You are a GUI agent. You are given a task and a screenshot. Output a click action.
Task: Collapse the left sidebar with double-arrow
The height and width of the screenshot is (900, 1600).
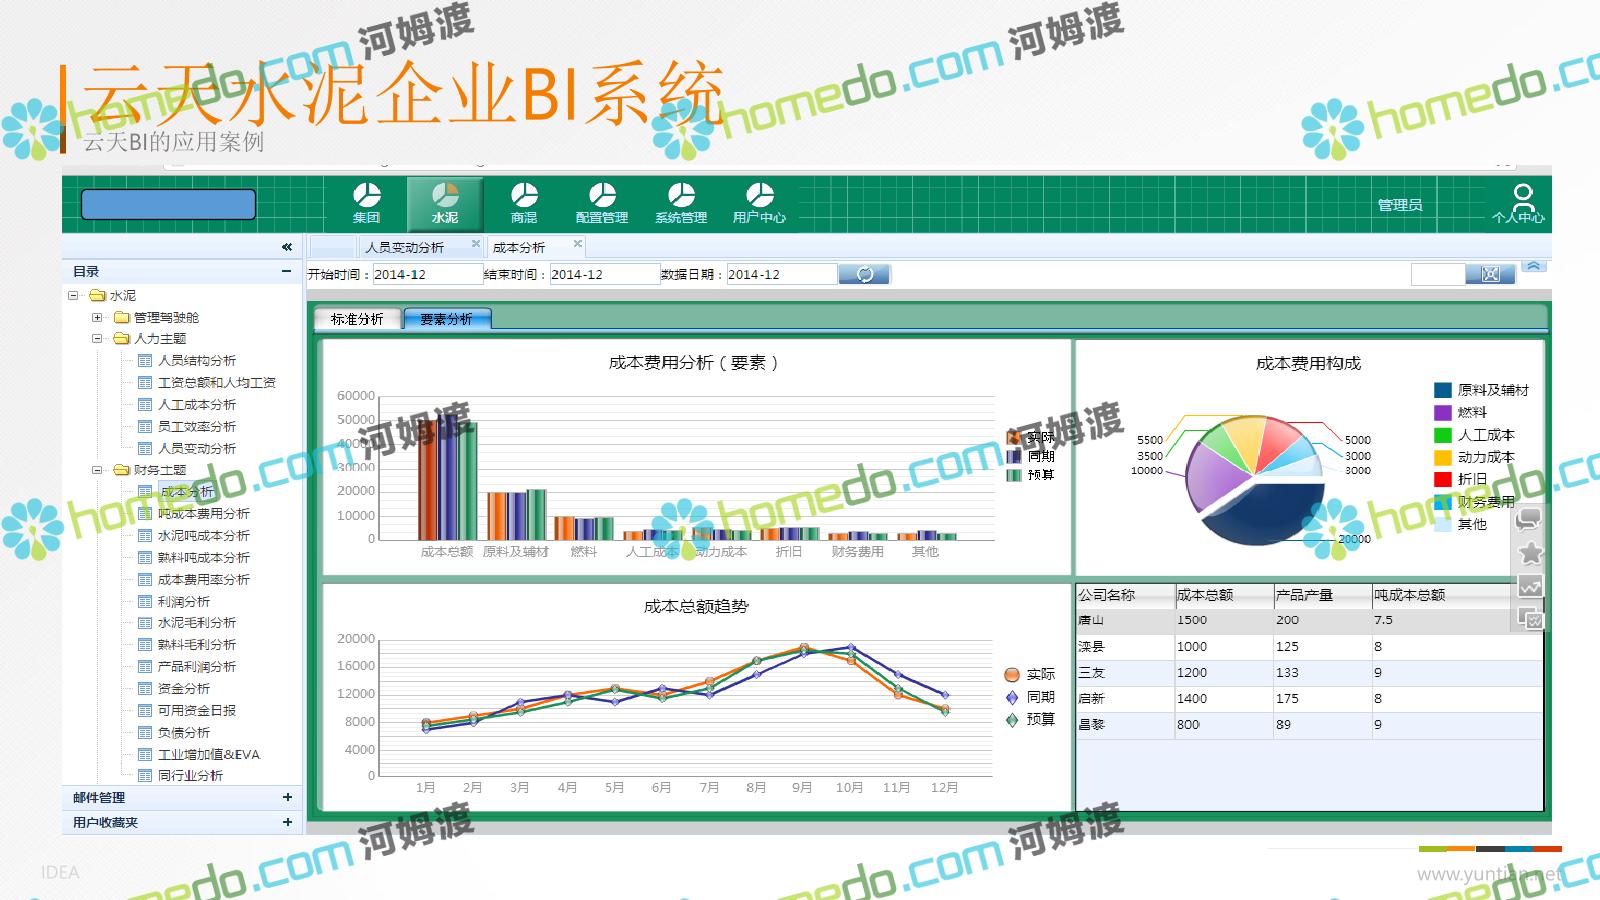pos(287,246)
